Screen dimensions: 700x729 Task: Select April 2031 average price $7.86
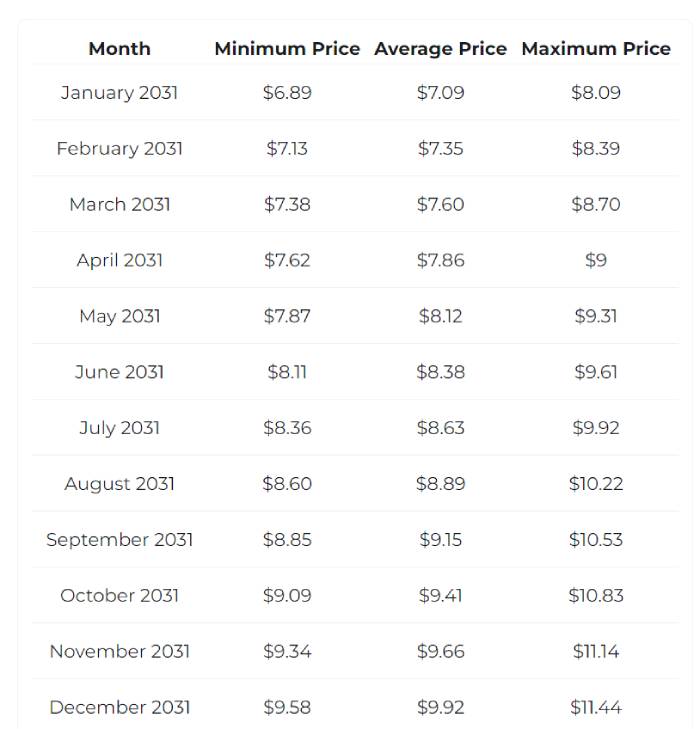(x=440, y=261)
